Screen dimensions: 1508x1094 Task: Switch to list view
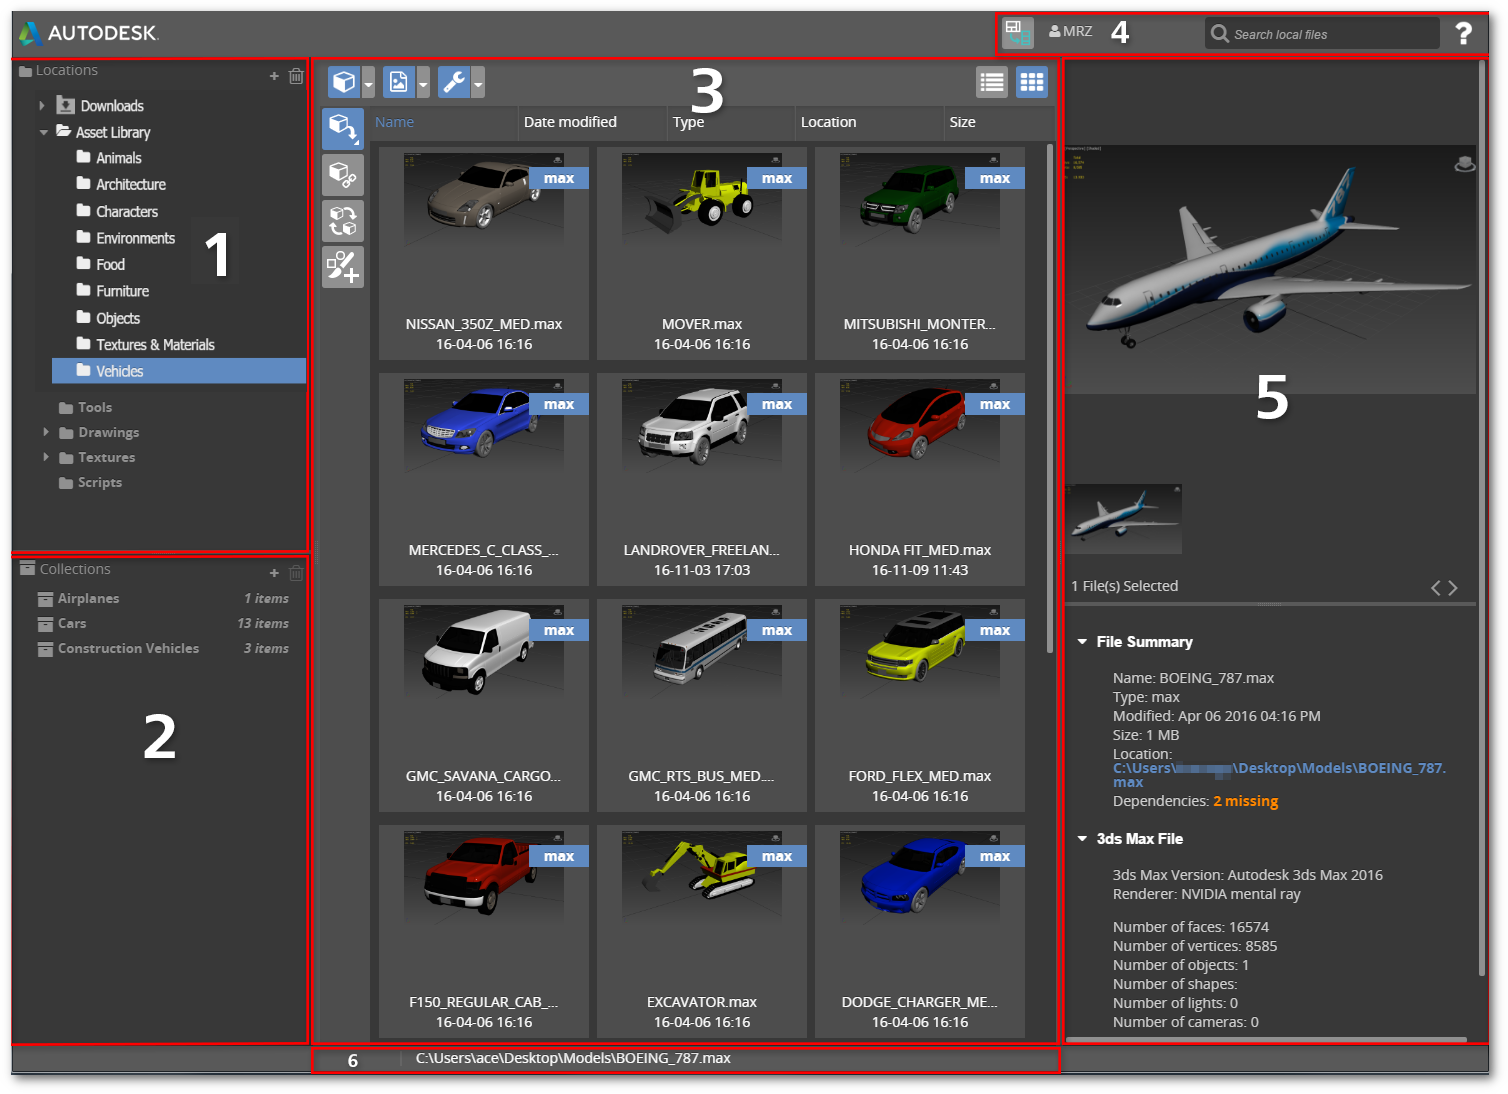(x=992, y=82)
